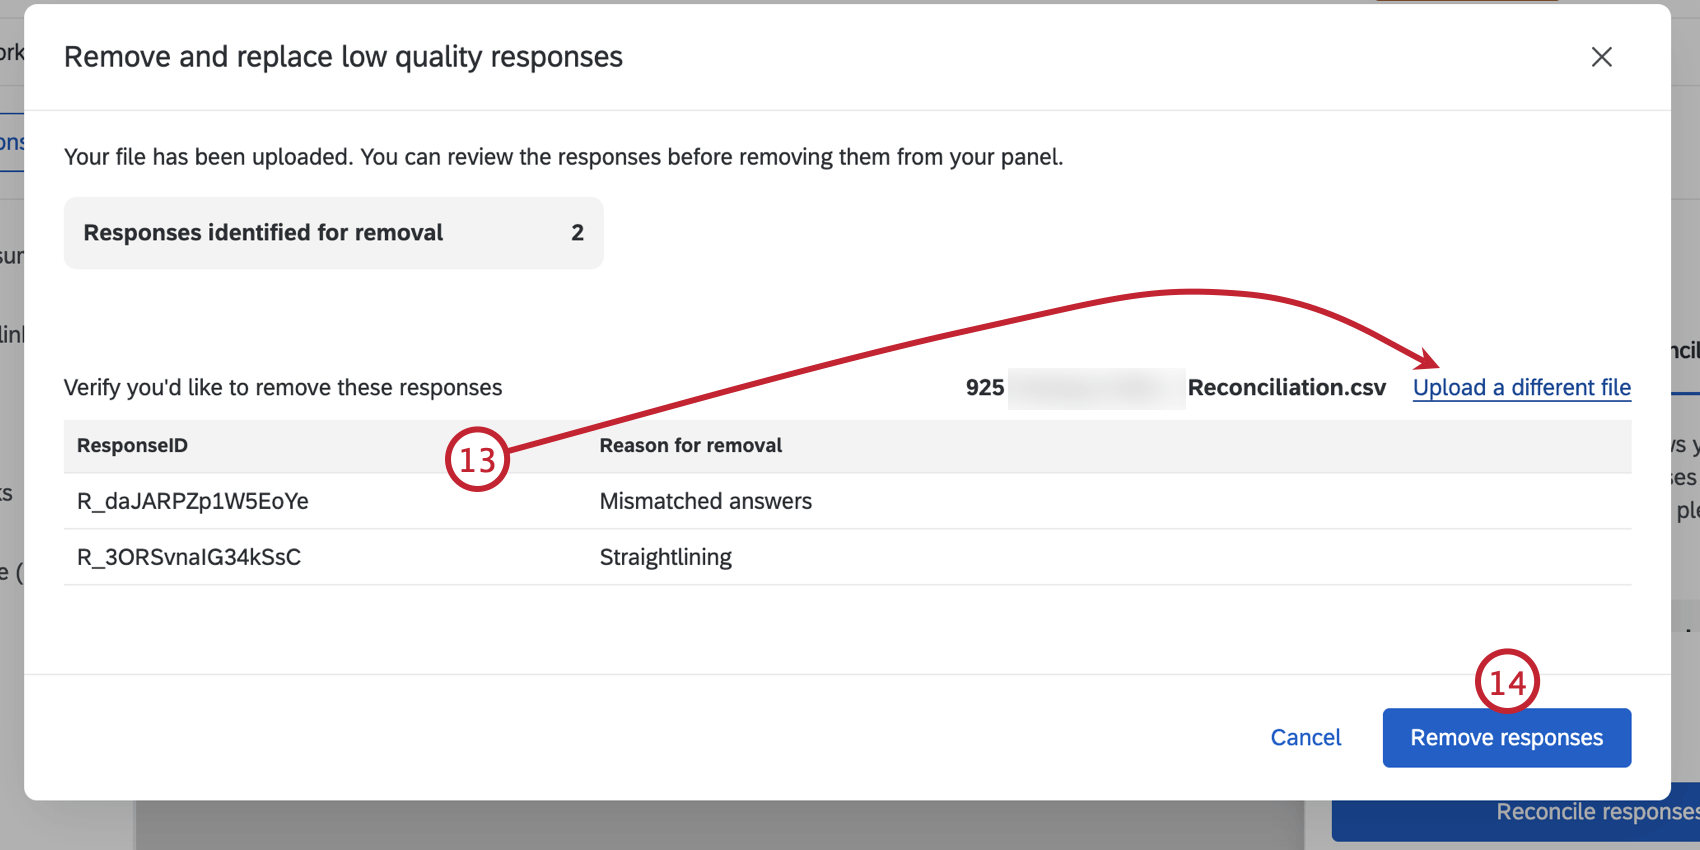Click the removal count number 2
The height and width of the screenshot is (850, 1700).
coord(577,233)
